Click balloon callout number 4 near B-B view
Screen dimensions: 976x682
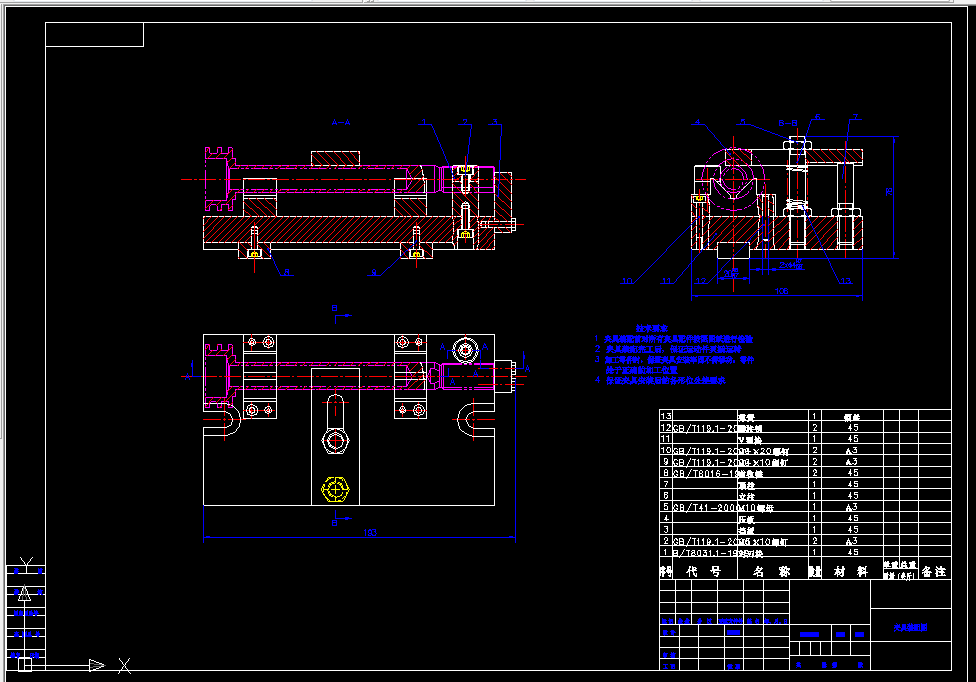(x=698, y=123)
